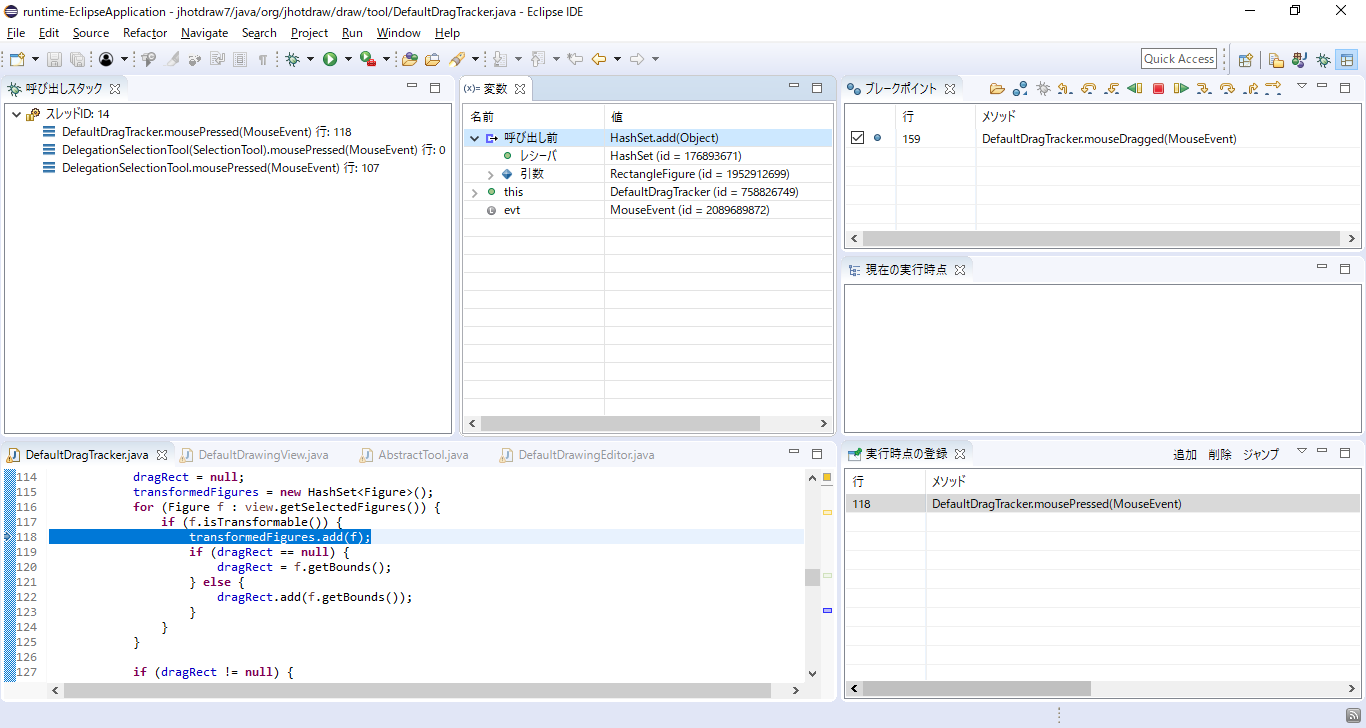The height and width of the screenshot is (728, 1366).
Task: Click the red Terminate square icon
Action: pyautogui.click(x=1158, y=88)
